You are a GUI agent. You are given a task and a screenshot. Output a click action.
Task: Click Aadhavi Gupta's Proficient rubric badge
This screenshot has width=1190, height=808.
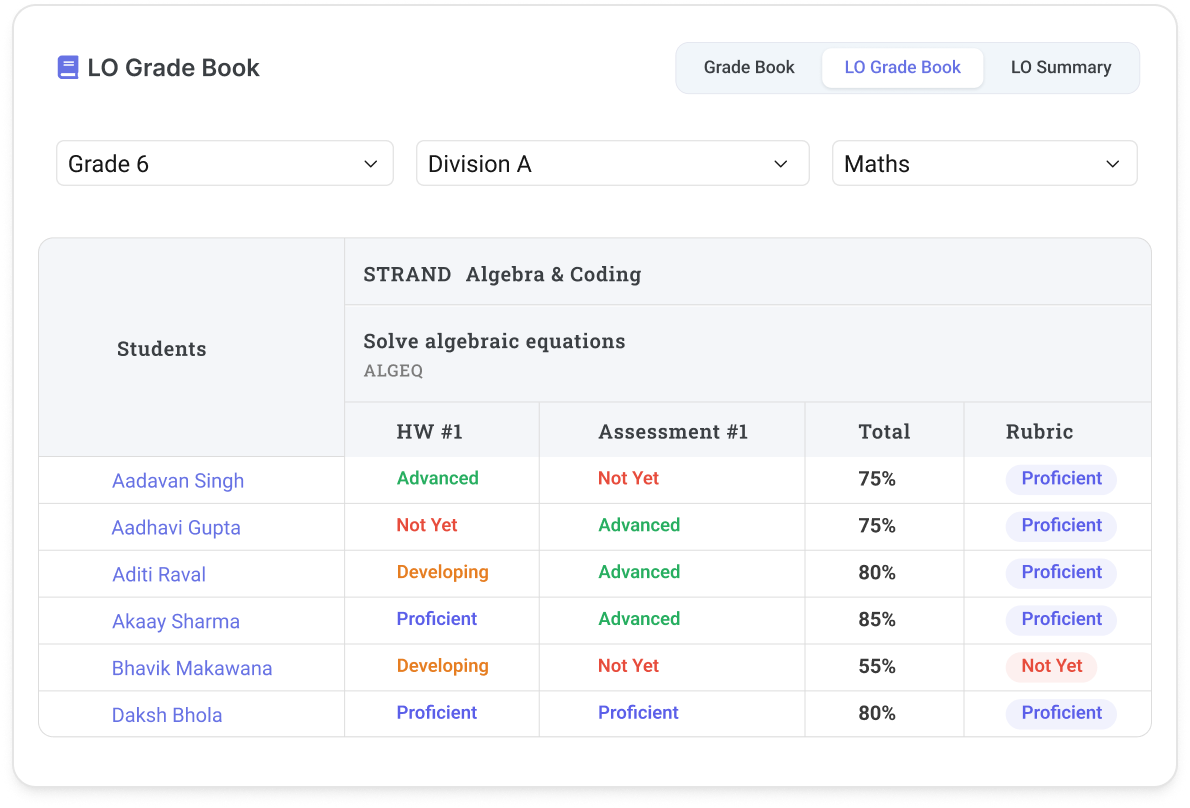[1061, 526]
